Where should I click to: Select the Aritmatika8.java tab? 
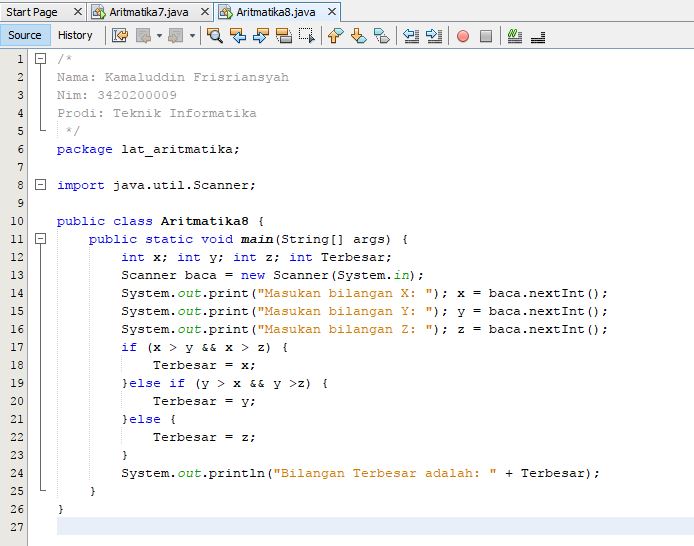click(x=276, y=12)
